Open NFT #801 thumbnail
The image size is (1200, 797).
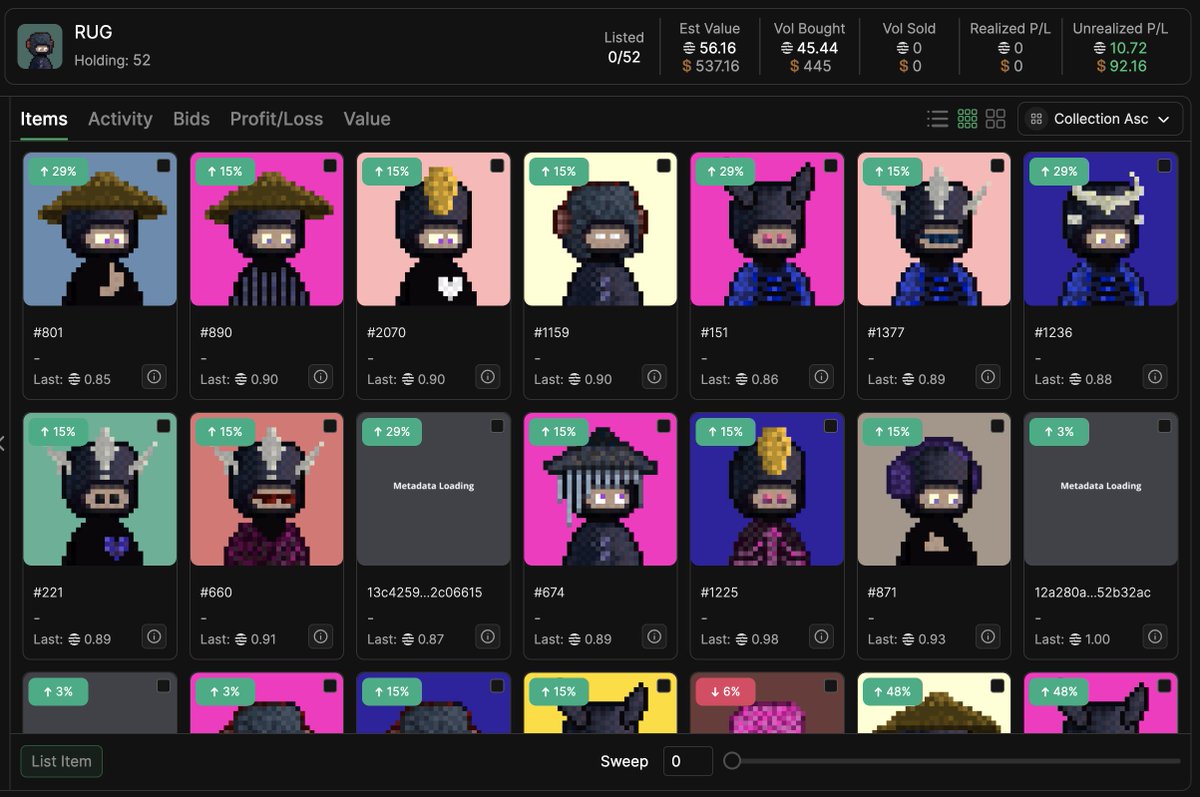(x=100, y=229)
